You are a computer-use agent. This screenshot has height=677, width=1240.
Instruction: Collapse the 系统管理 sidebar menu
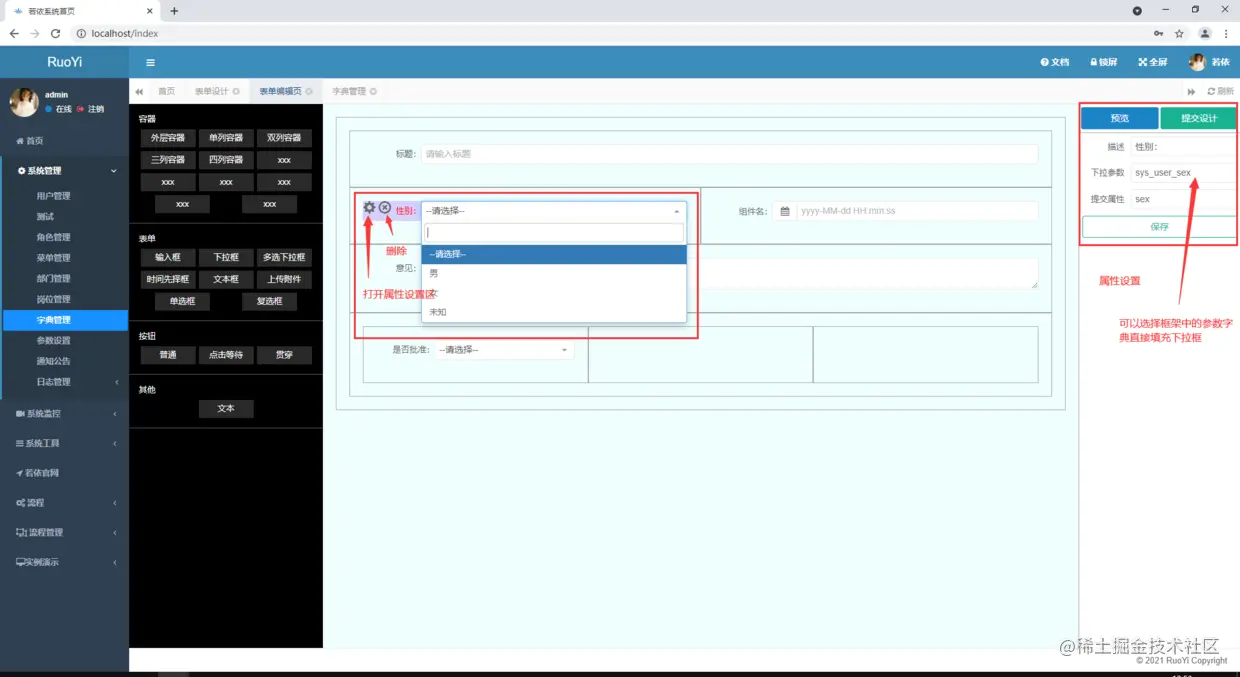point(64,171)
